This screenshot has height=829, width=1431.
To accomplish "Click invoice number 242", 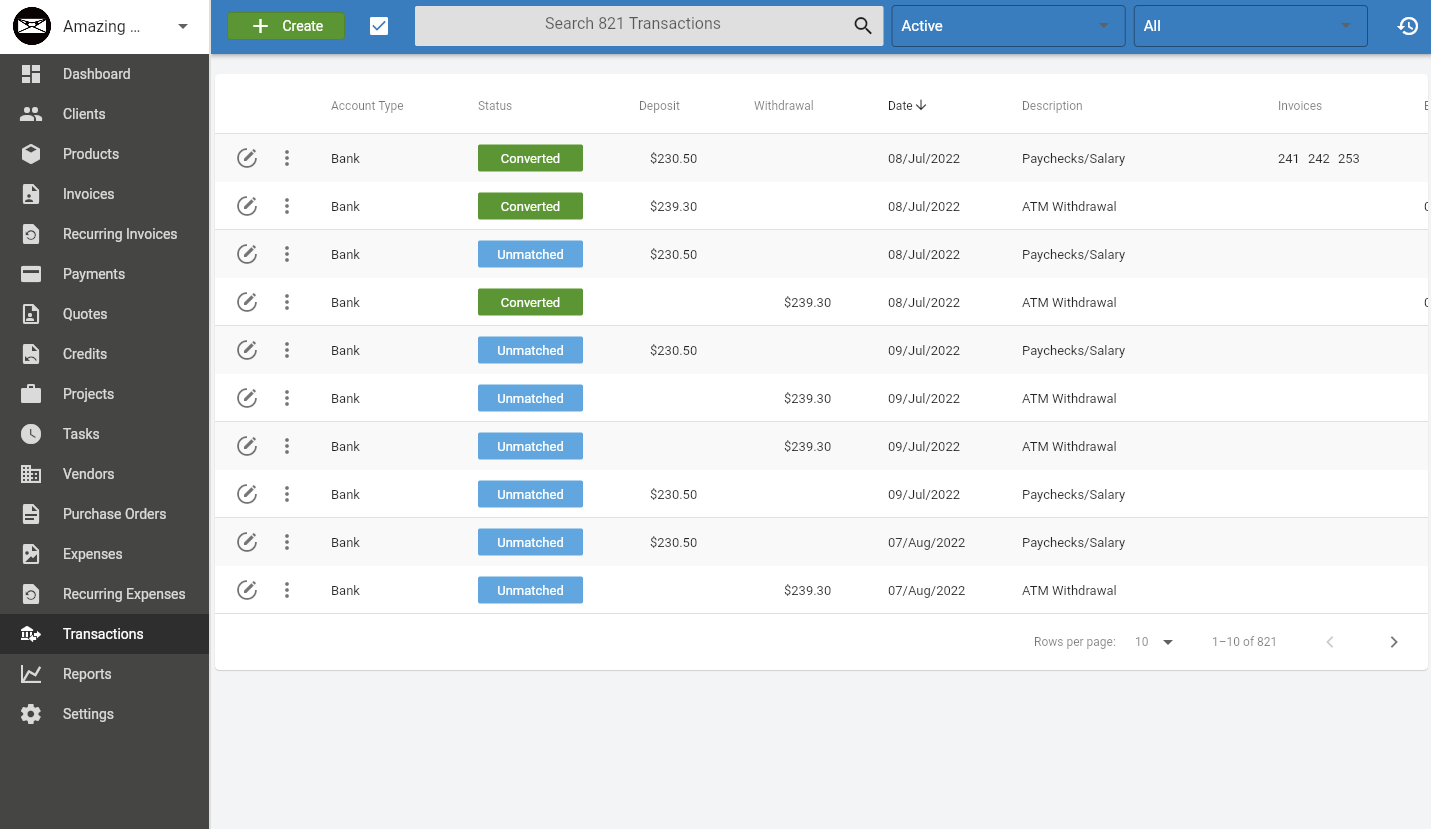I will pos(1319,158).
